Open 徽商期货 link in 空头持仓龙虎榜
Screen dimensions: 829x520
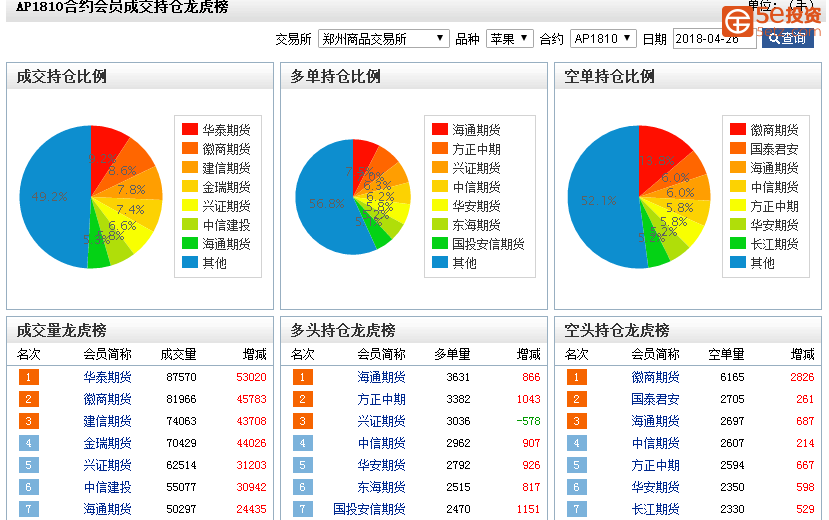(x=655, y=377)
